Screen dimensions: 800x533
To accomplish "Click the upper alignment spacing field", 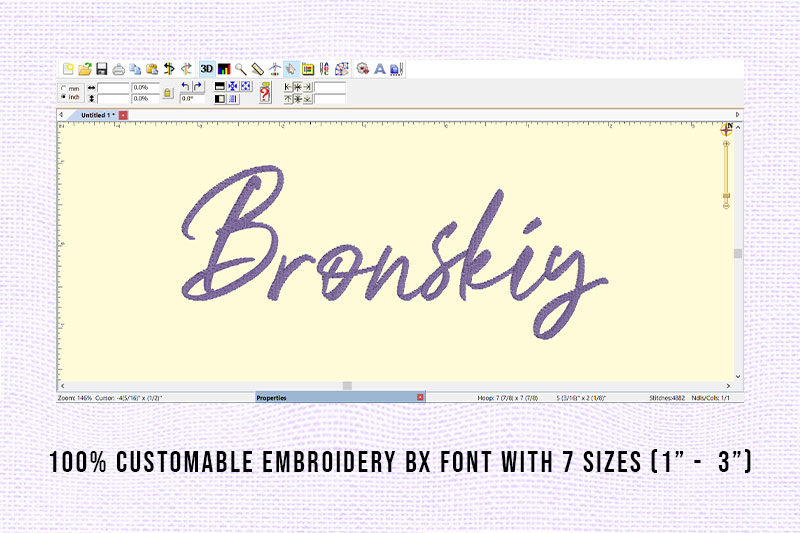I will tap(330, 87).
